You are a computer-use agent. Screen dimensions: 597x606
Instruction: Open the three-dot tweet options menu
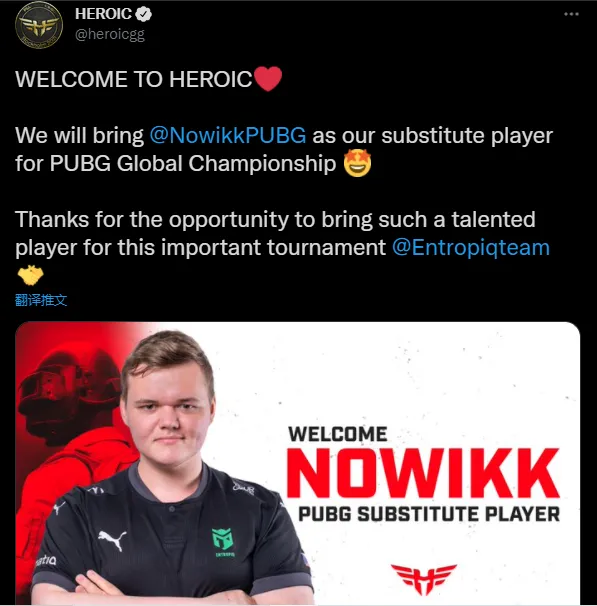pyautogui.click(x=571, y=14)
